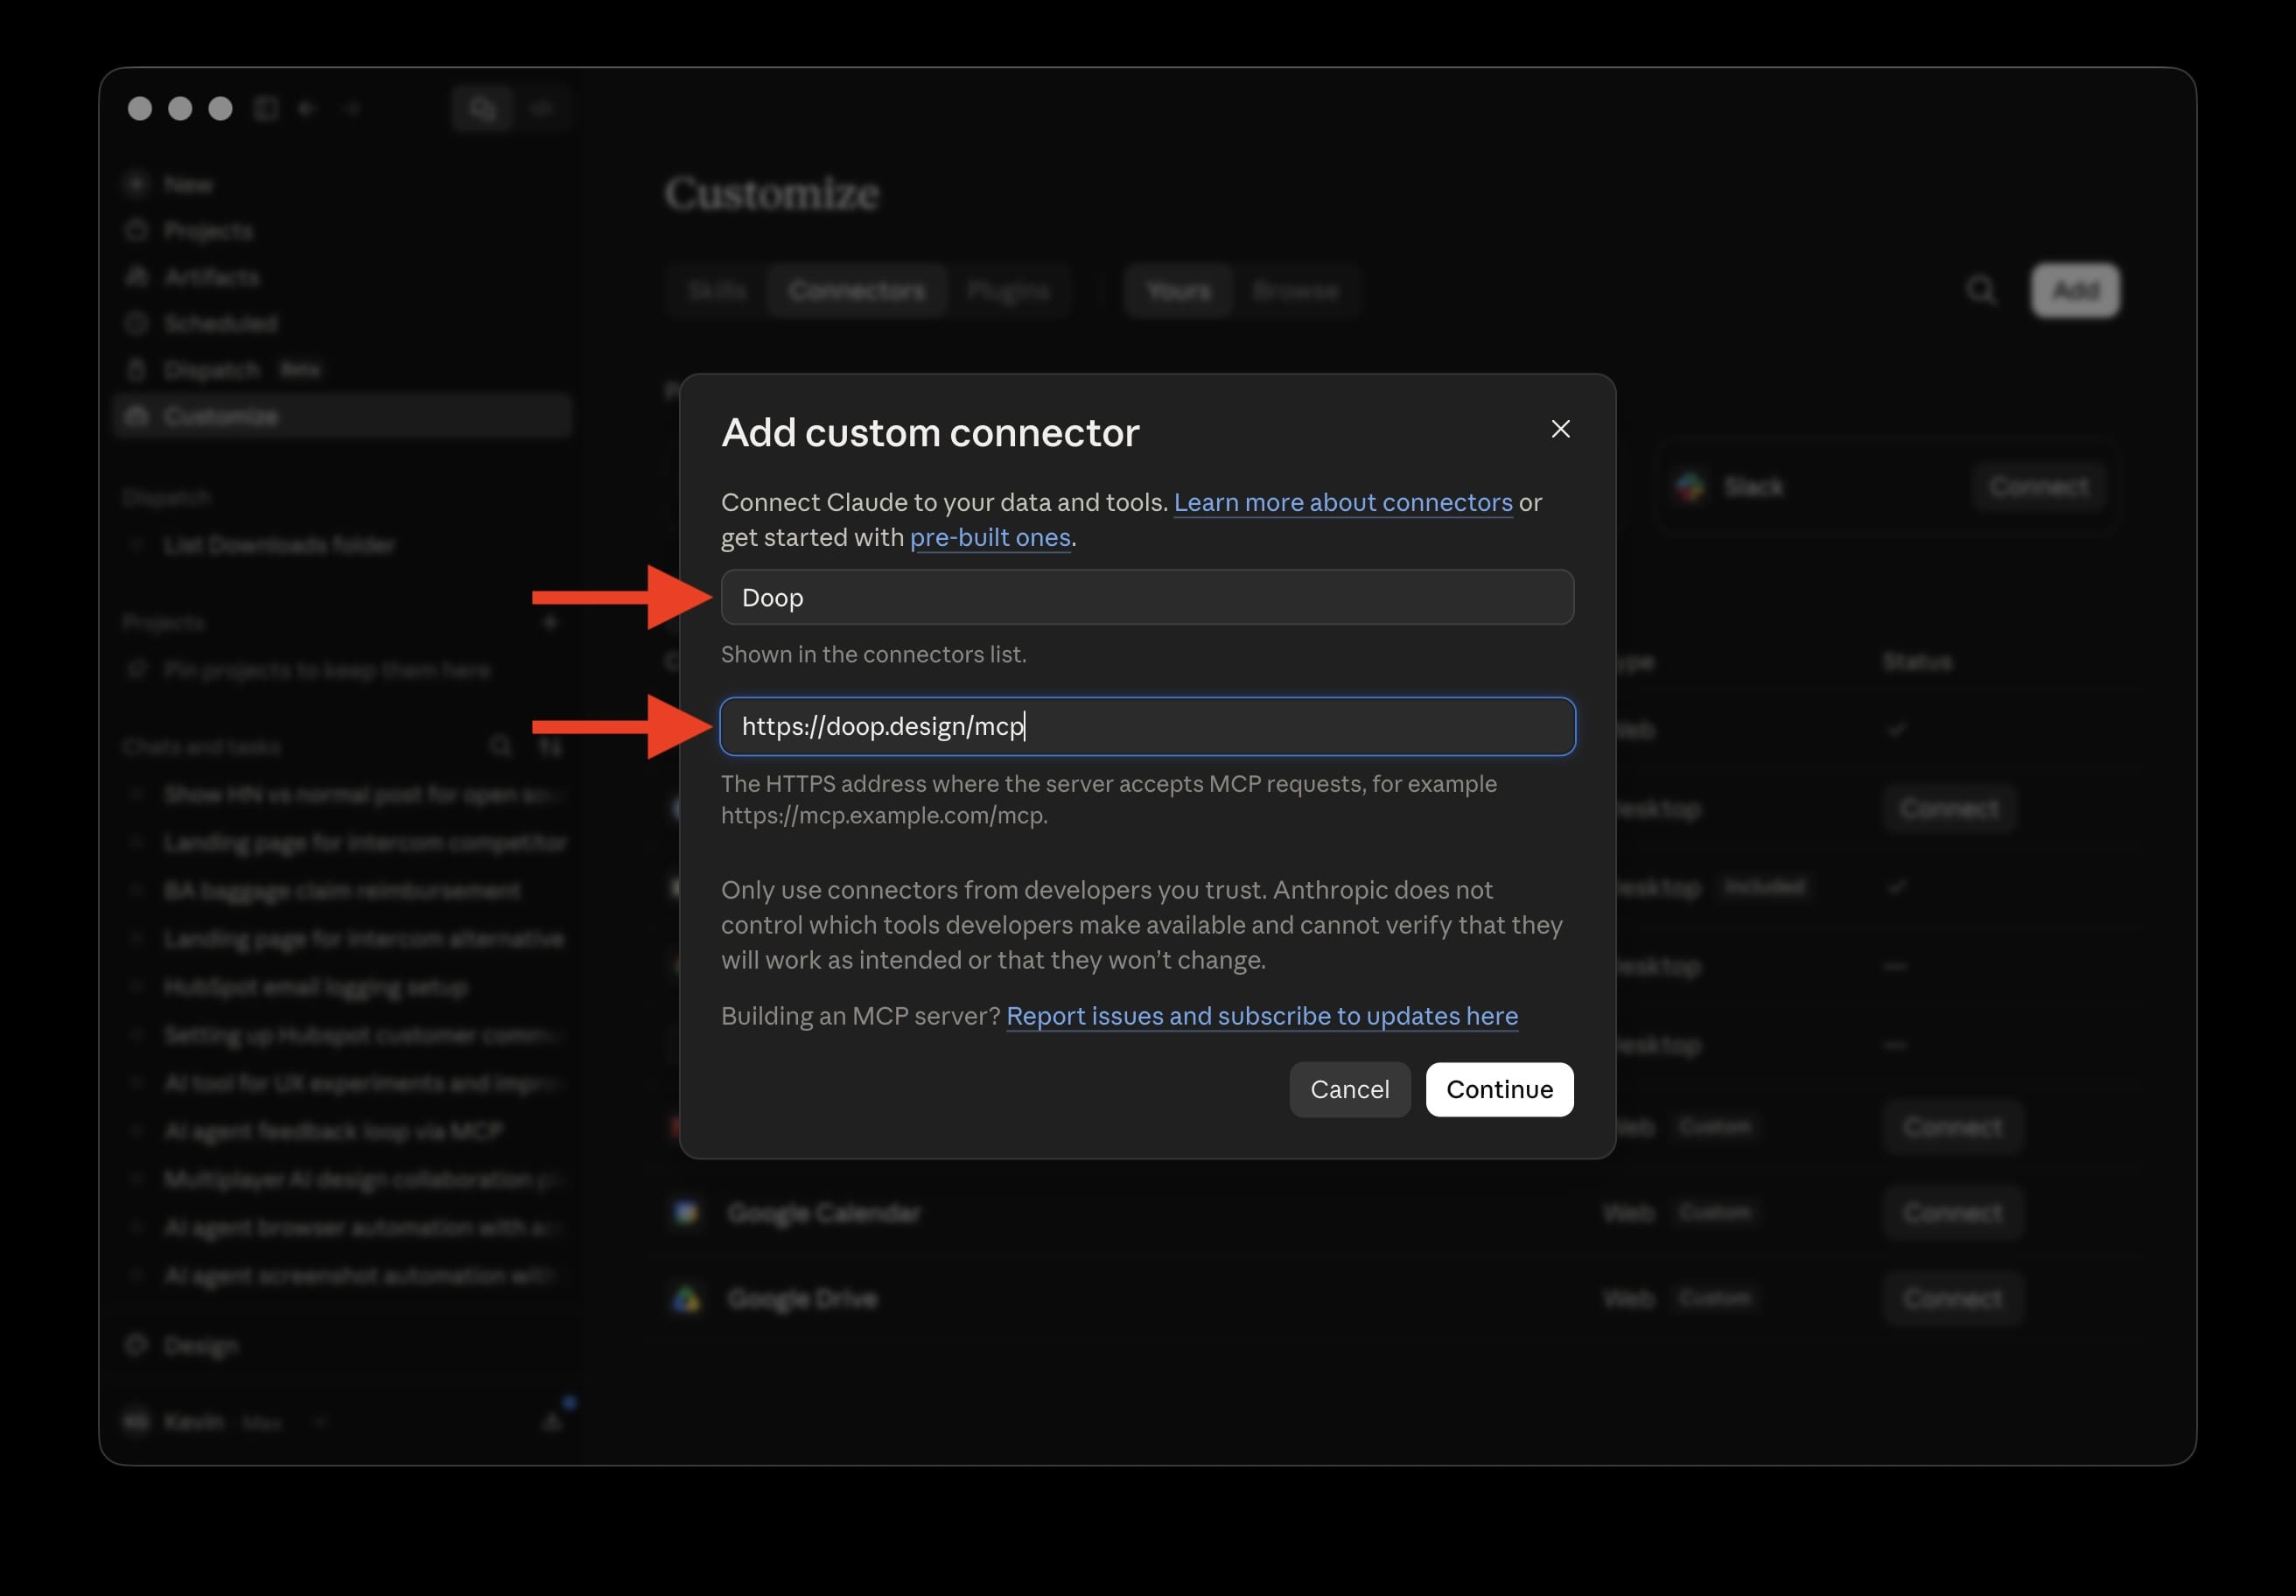Focus the server URL field with https://doop.design/mcp
The height and width of the screenshot is (1596, 2296).
1147,726
